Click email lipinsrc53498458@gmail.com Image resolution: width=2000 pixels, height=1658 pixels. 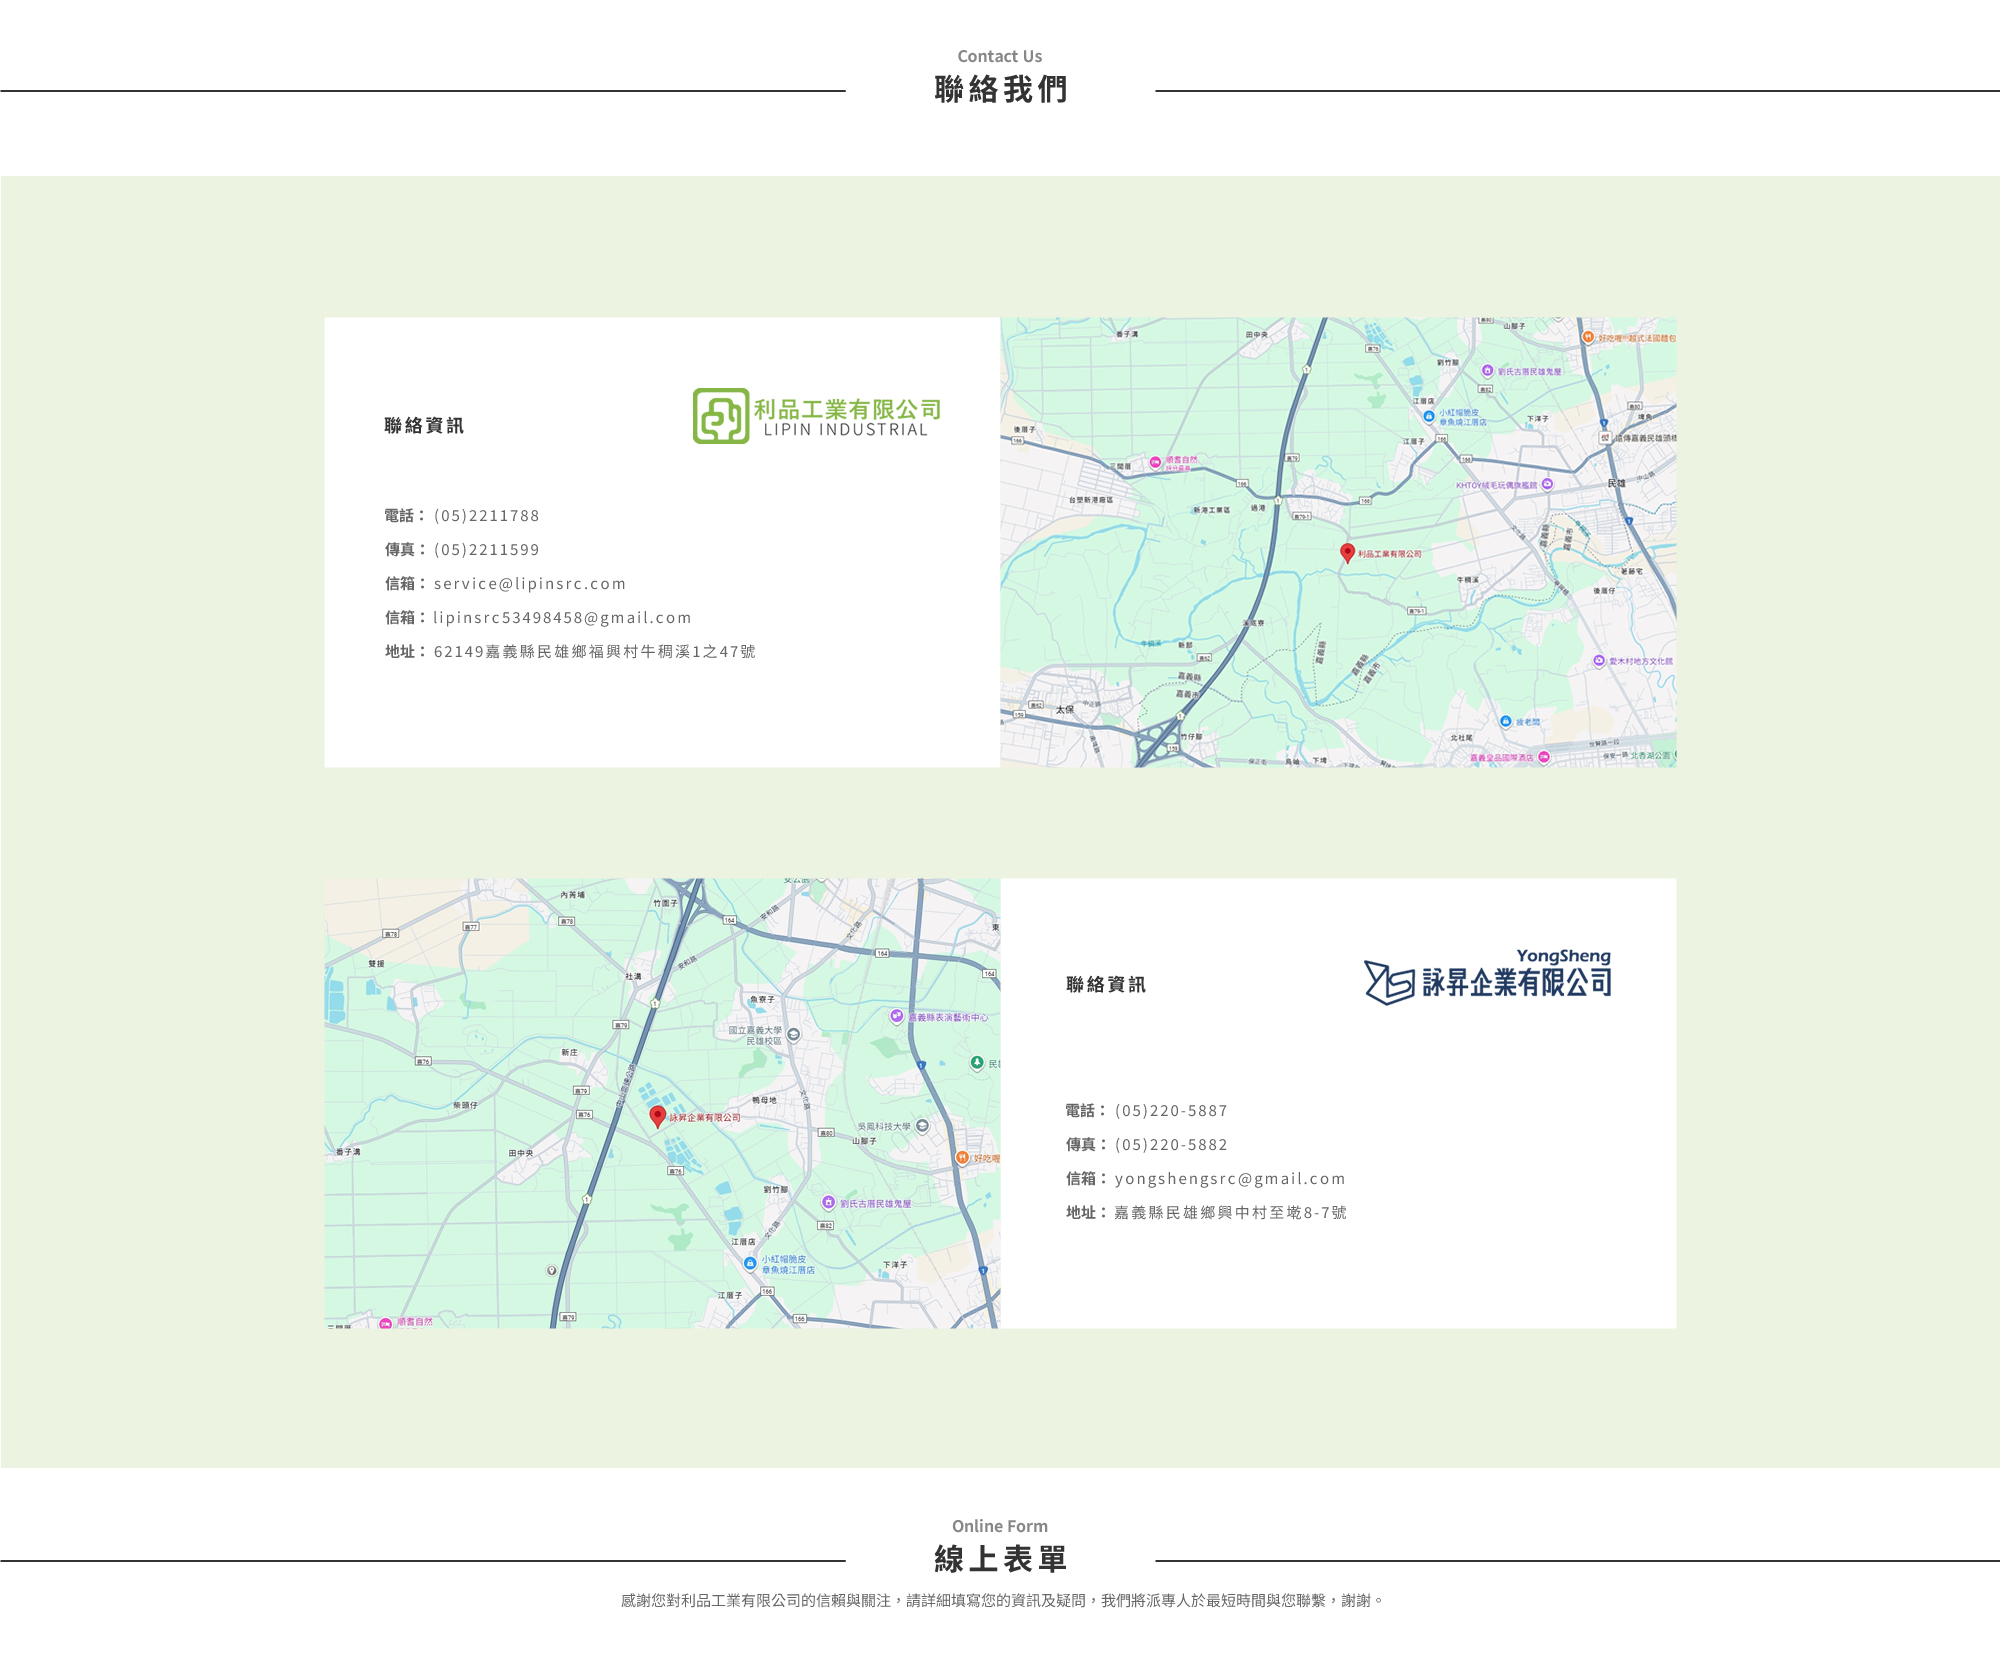[562, 618]
